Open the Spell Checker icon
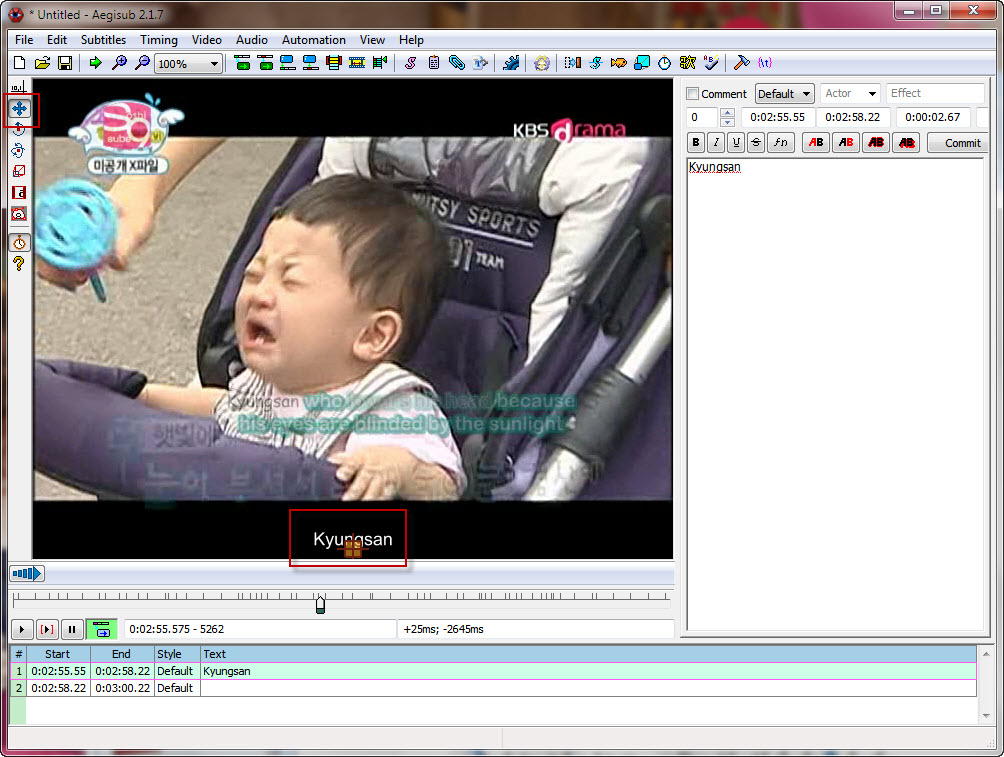The width and height of the screenshot is (1004, 757). pyautogui.click(x=711, y=63)
